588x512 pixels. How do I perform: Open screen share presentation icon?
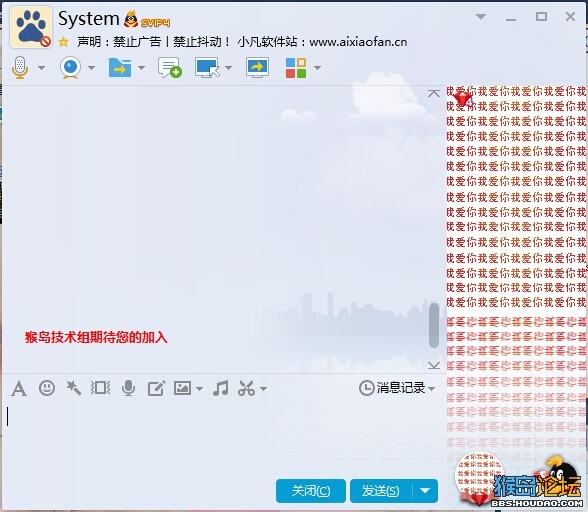[x=257, y=68]
